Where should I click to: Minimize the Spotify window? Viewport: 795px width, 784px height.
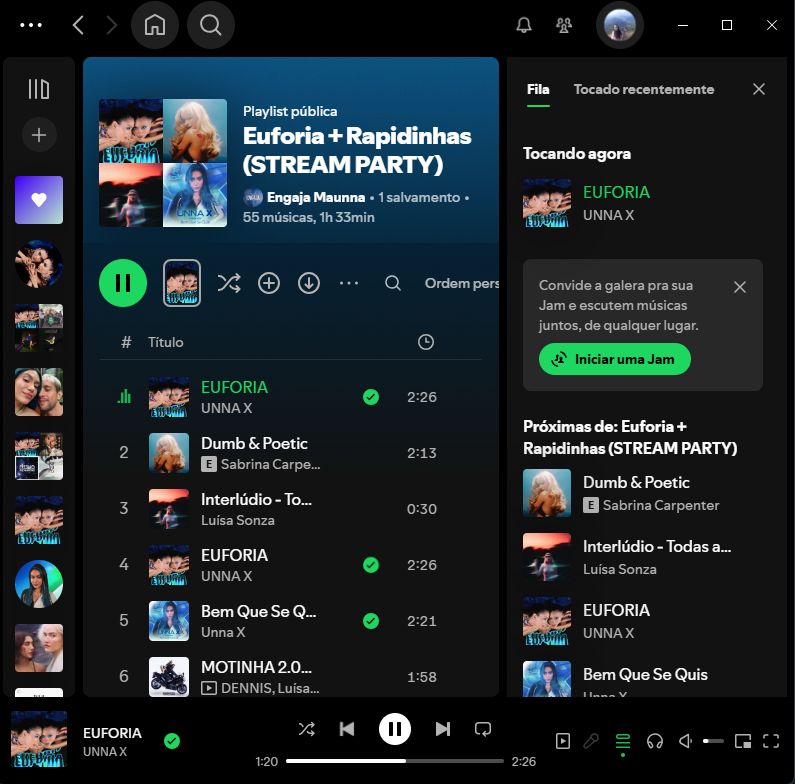pos(683,25)
